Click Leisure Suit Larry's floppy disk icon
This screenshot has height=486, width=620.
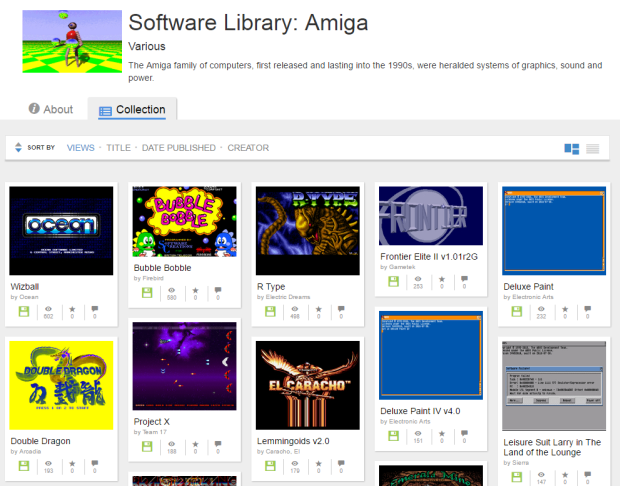coord(517,477)
